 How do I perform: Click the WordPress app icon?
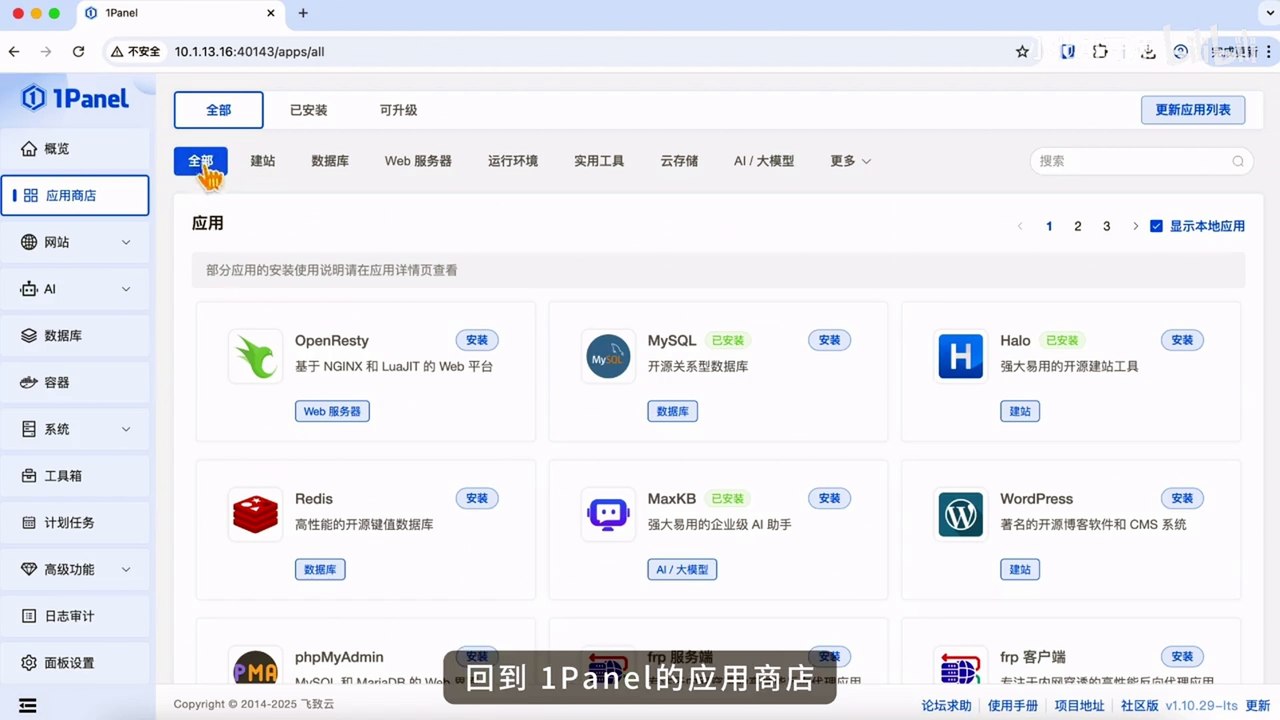961,514
